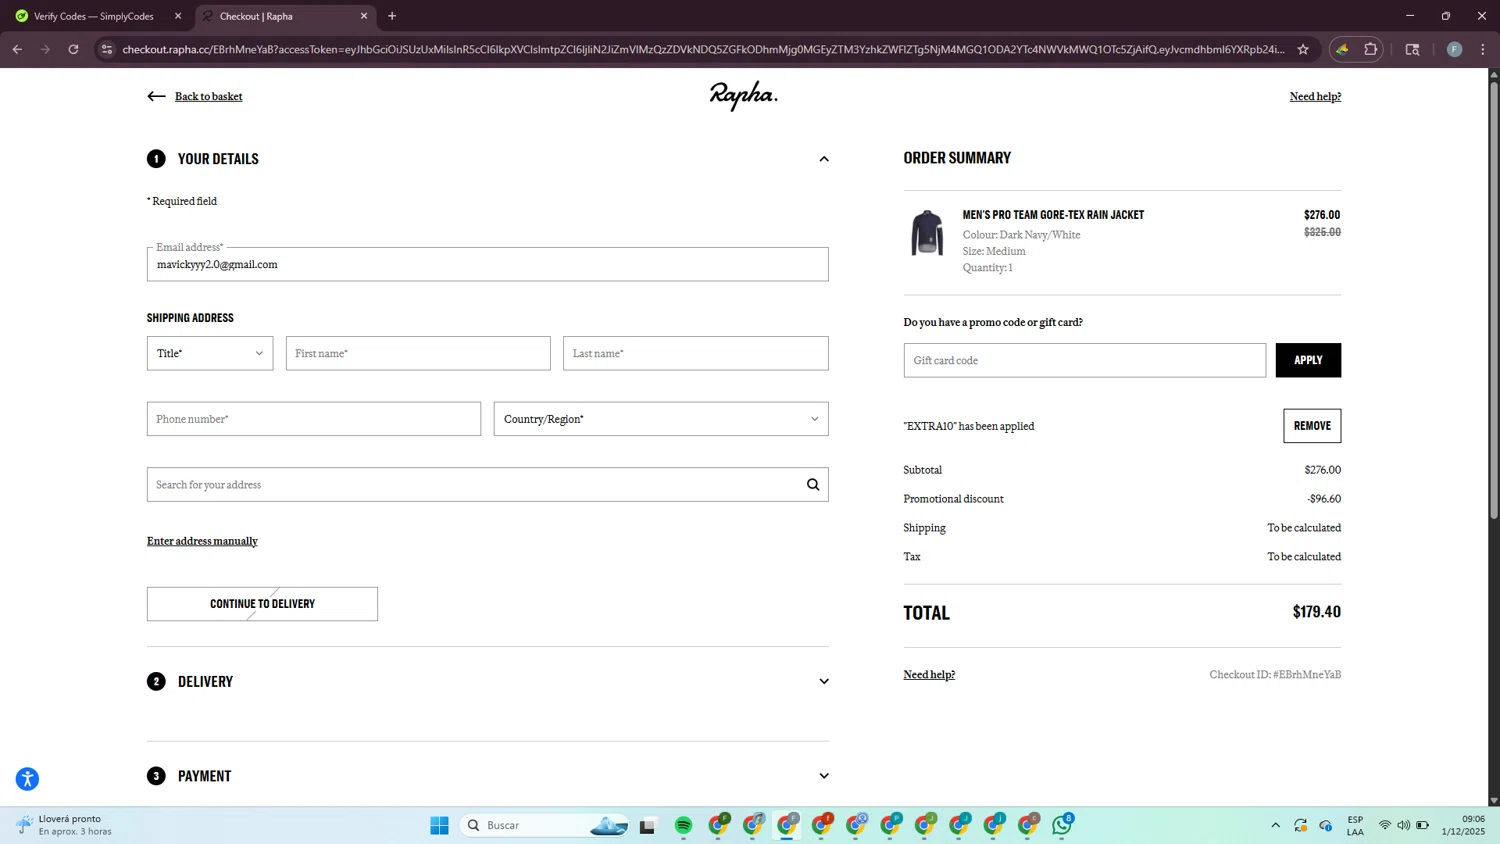Screen dimensions: 1500x844
Task: Close the Verify Codes SimplyCodes tab
Action: 178,16
